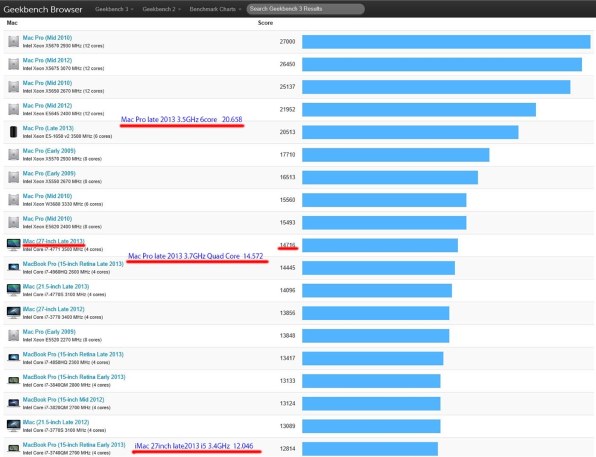
Task: Open Mac Pro (Early 2009) link scoring 16513
Action: [49, 173]
